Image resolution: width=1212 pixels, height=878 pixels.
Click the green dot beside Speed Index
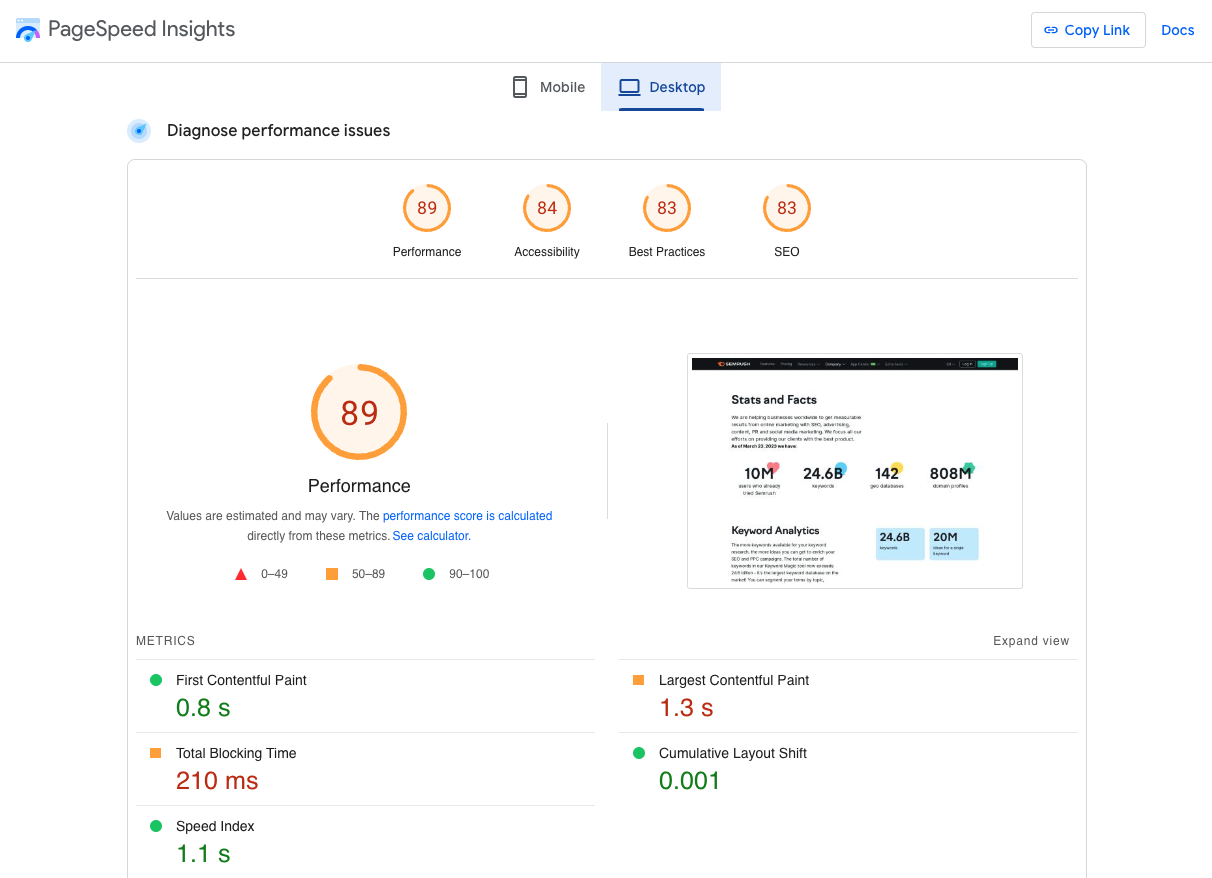point(156,826)
